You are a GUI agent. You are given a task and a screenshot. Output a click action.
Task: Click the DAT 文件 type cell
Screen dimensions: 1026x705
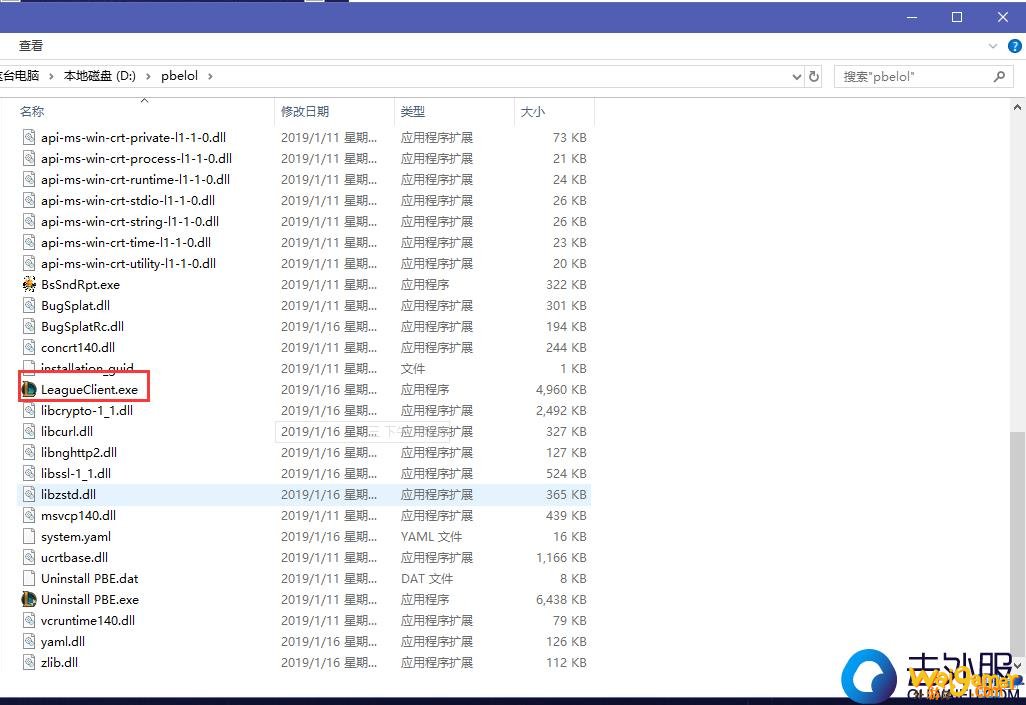(427, 578)
